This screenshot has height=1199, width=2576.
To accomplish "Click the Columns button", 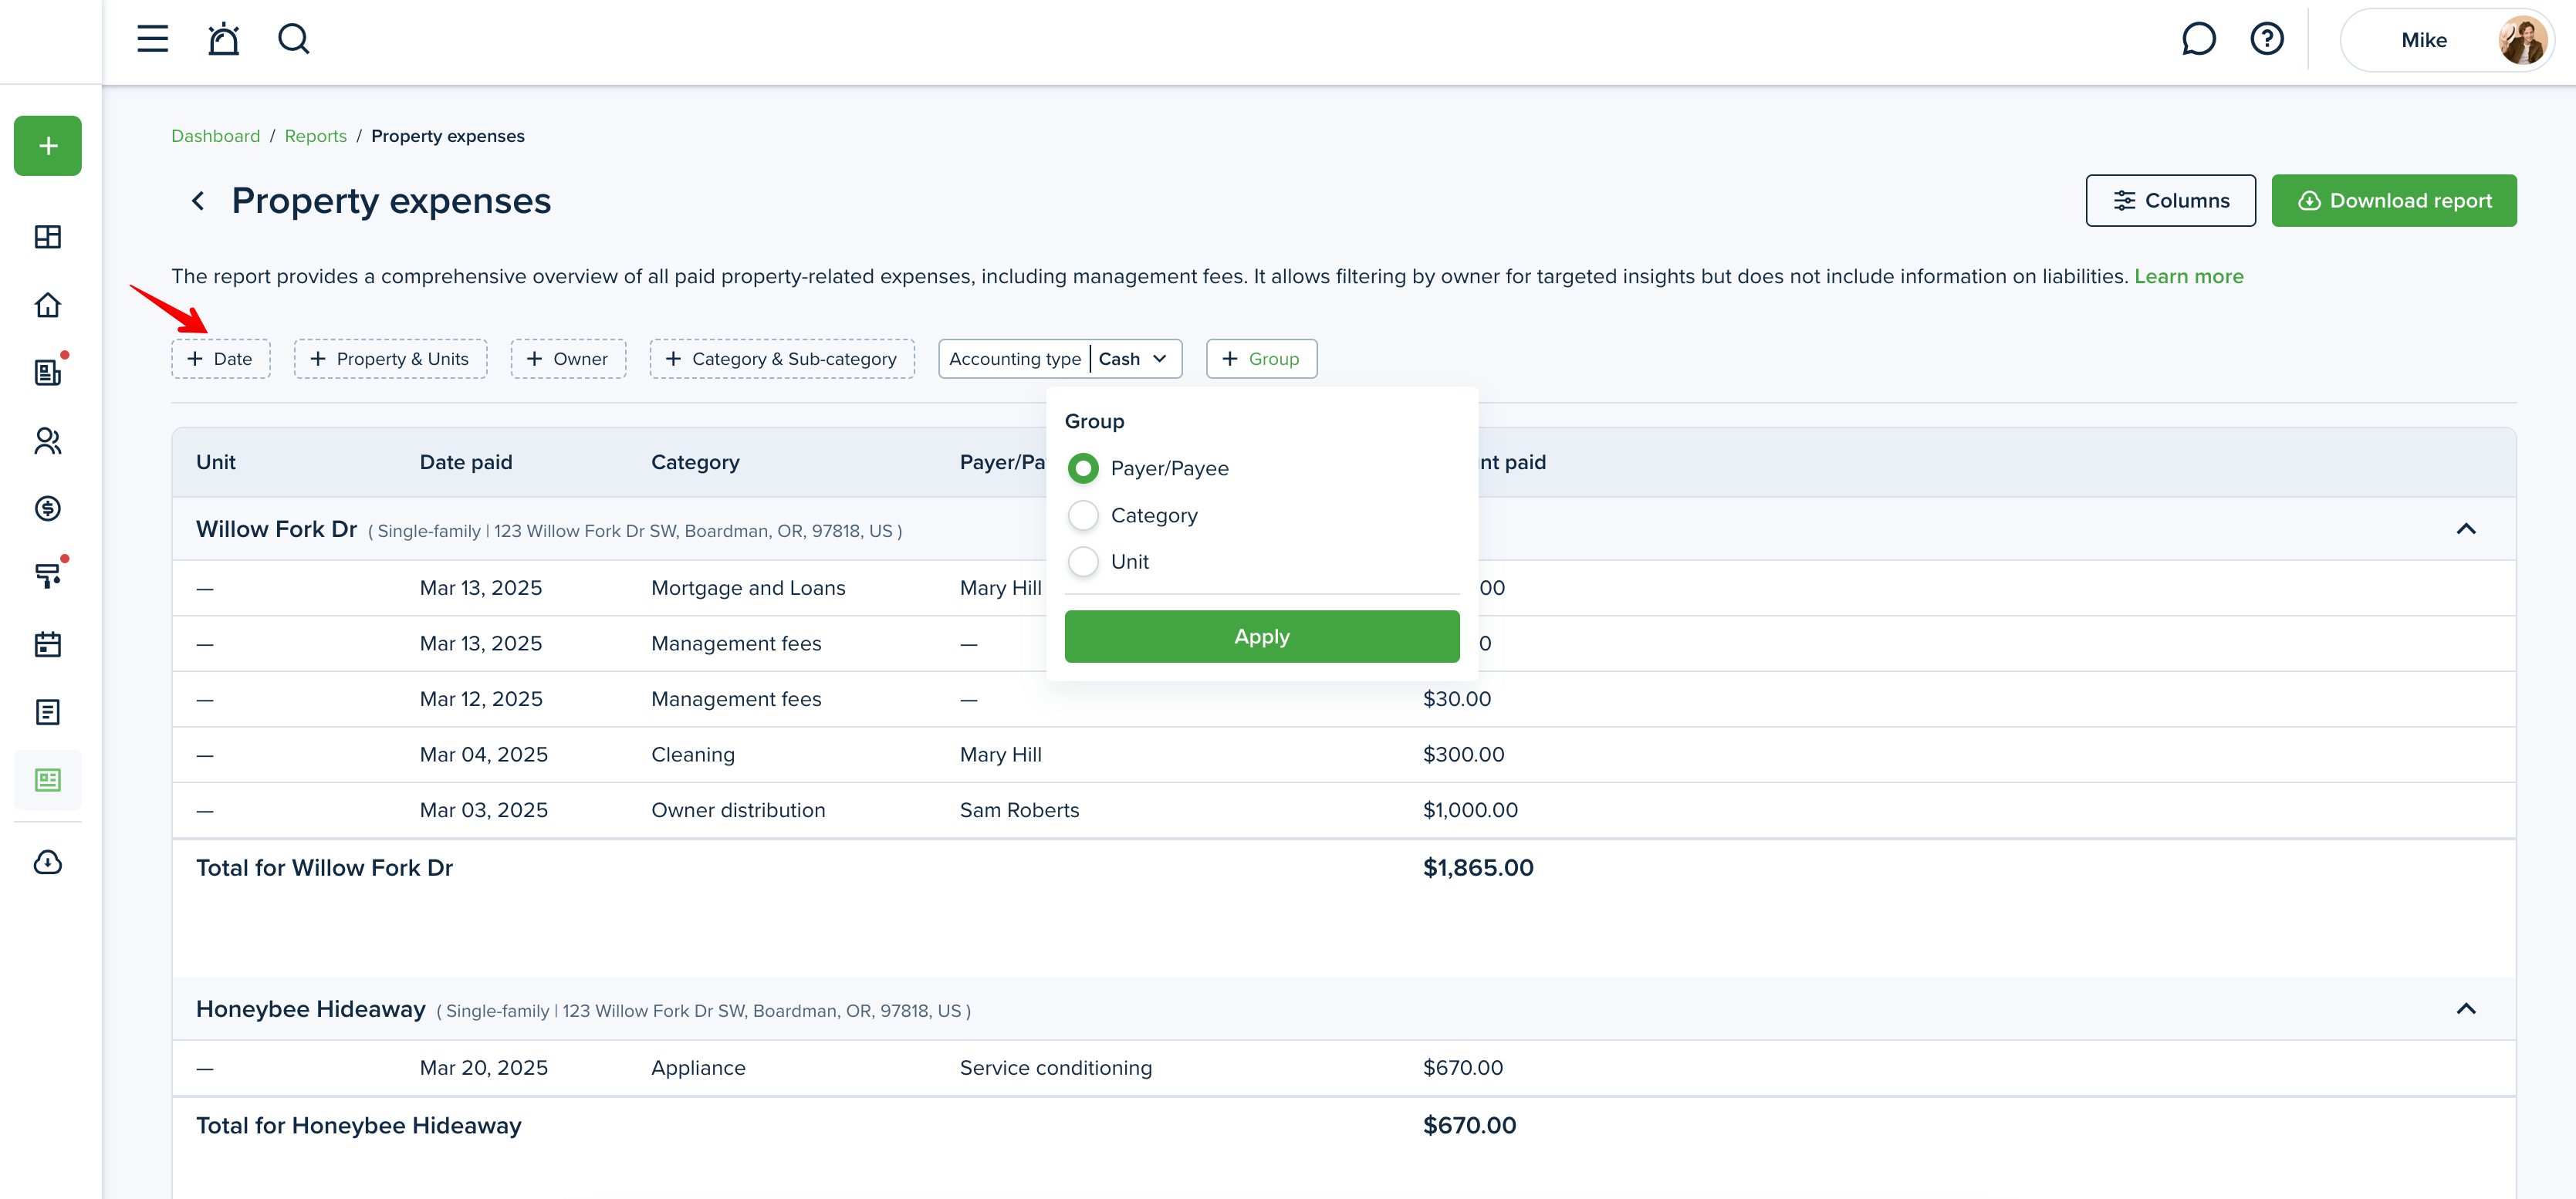I will tap(2170, 201).
